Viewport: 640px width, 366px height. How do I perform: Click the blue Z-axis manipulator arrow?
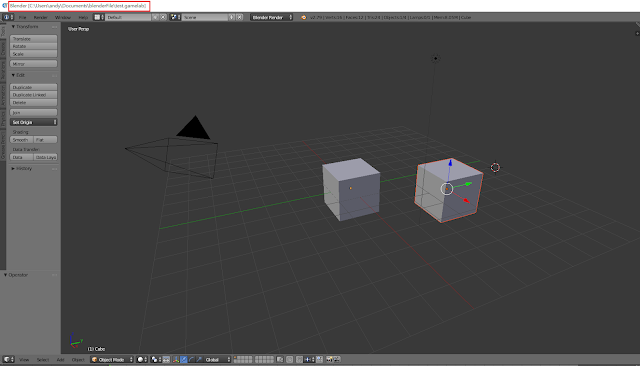[450, 163]
